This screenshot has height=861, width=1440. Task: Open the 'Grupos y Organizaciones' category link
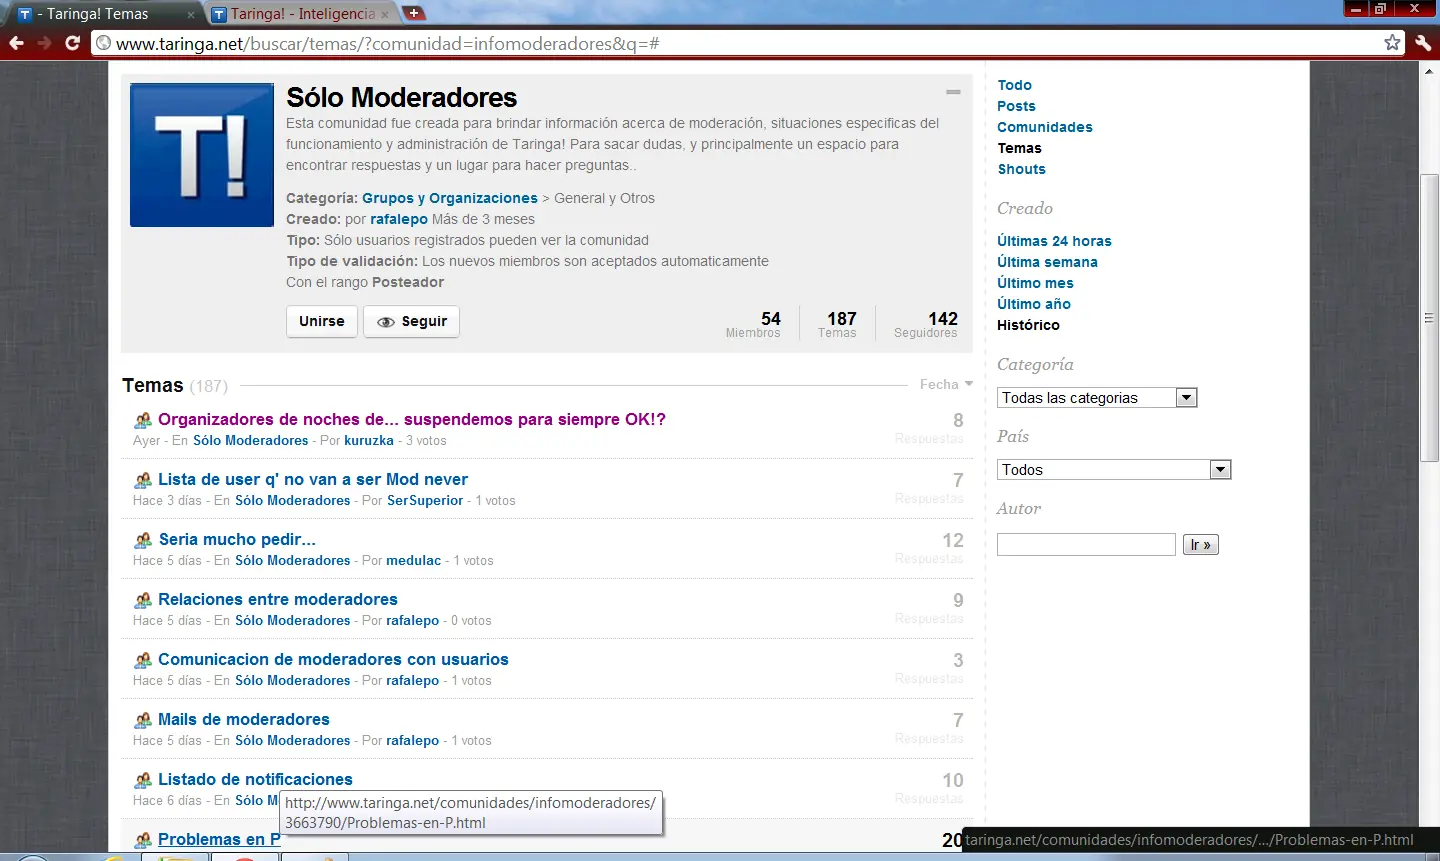point(449,198)
